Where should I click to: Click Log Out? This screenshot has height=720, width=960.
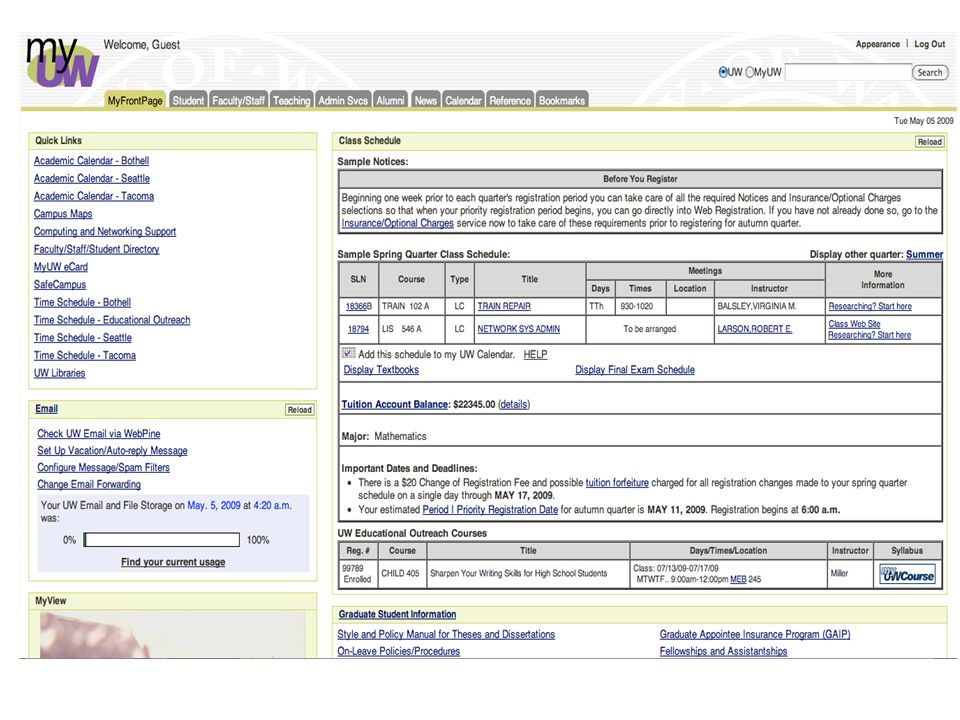click(x=929, y=44)
